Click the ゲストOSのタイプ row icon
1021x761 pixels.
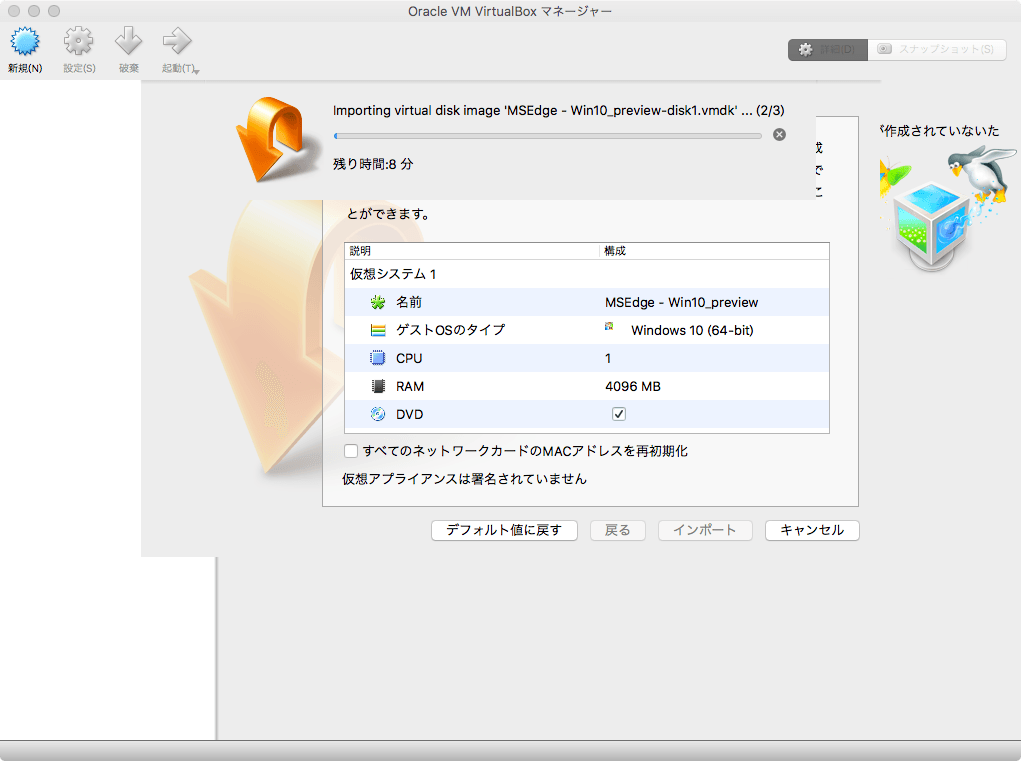tap(378, 330)
